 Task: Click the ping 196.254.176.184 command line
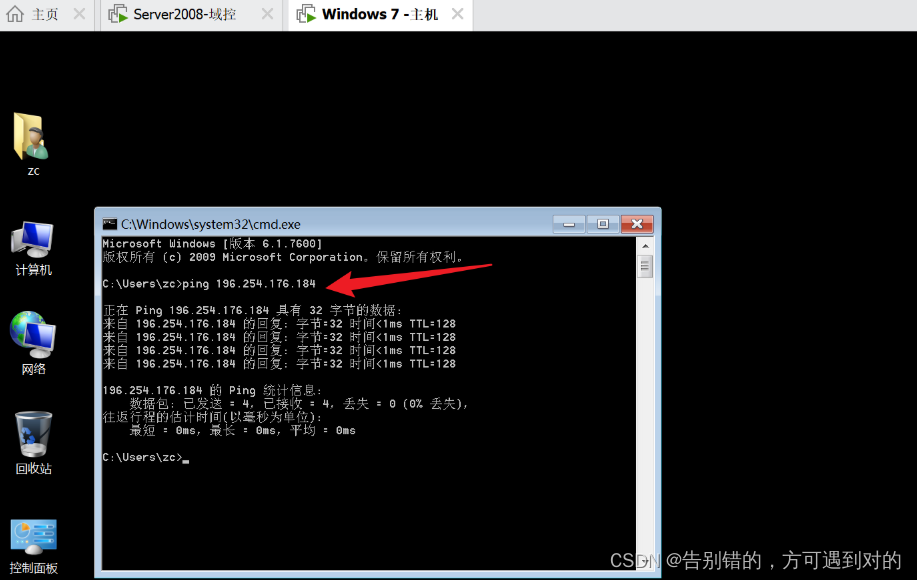(x=209, y=284)
